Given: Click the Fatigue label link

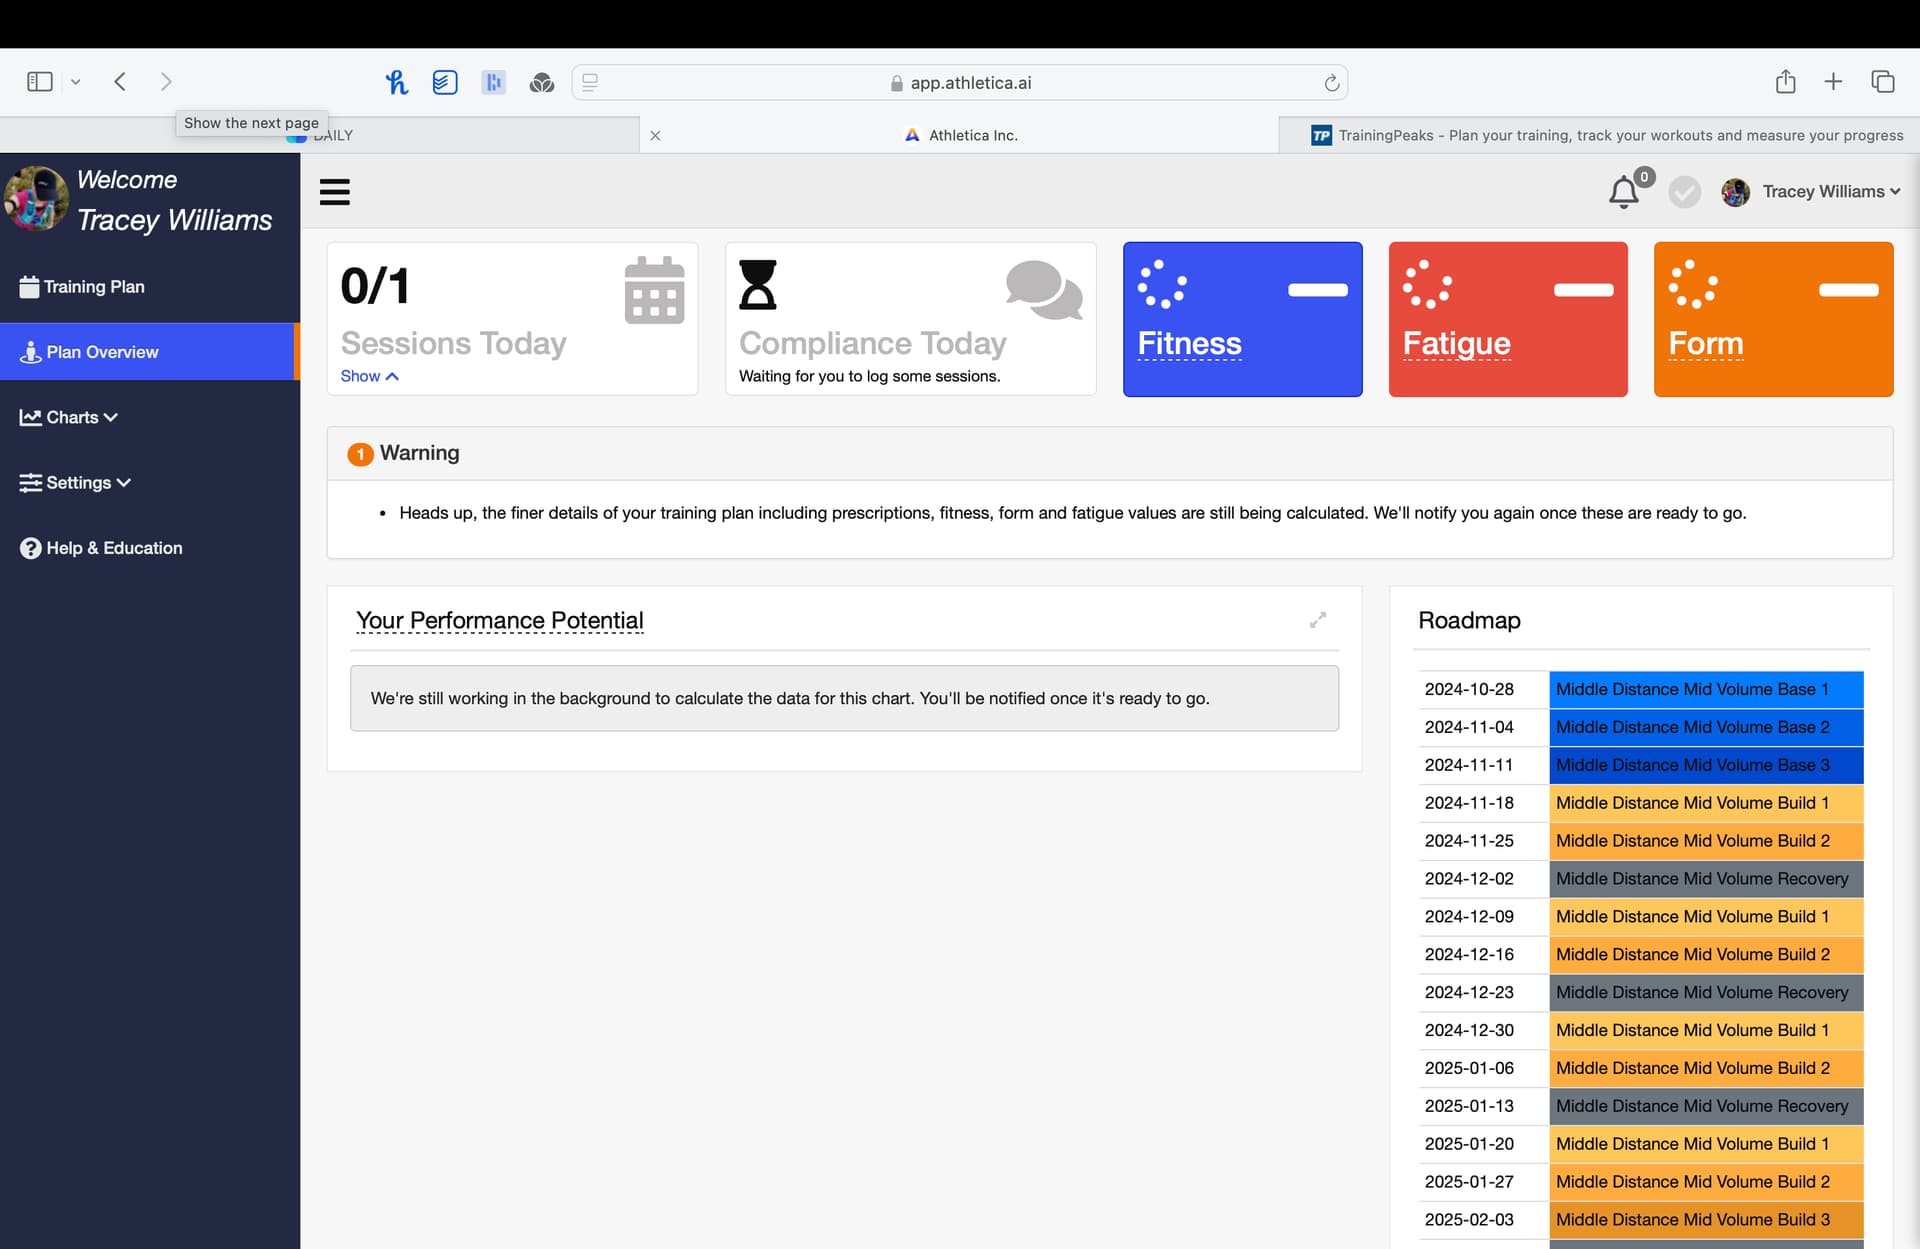Looking at the screenshot, I should [x=1456, y=343].
